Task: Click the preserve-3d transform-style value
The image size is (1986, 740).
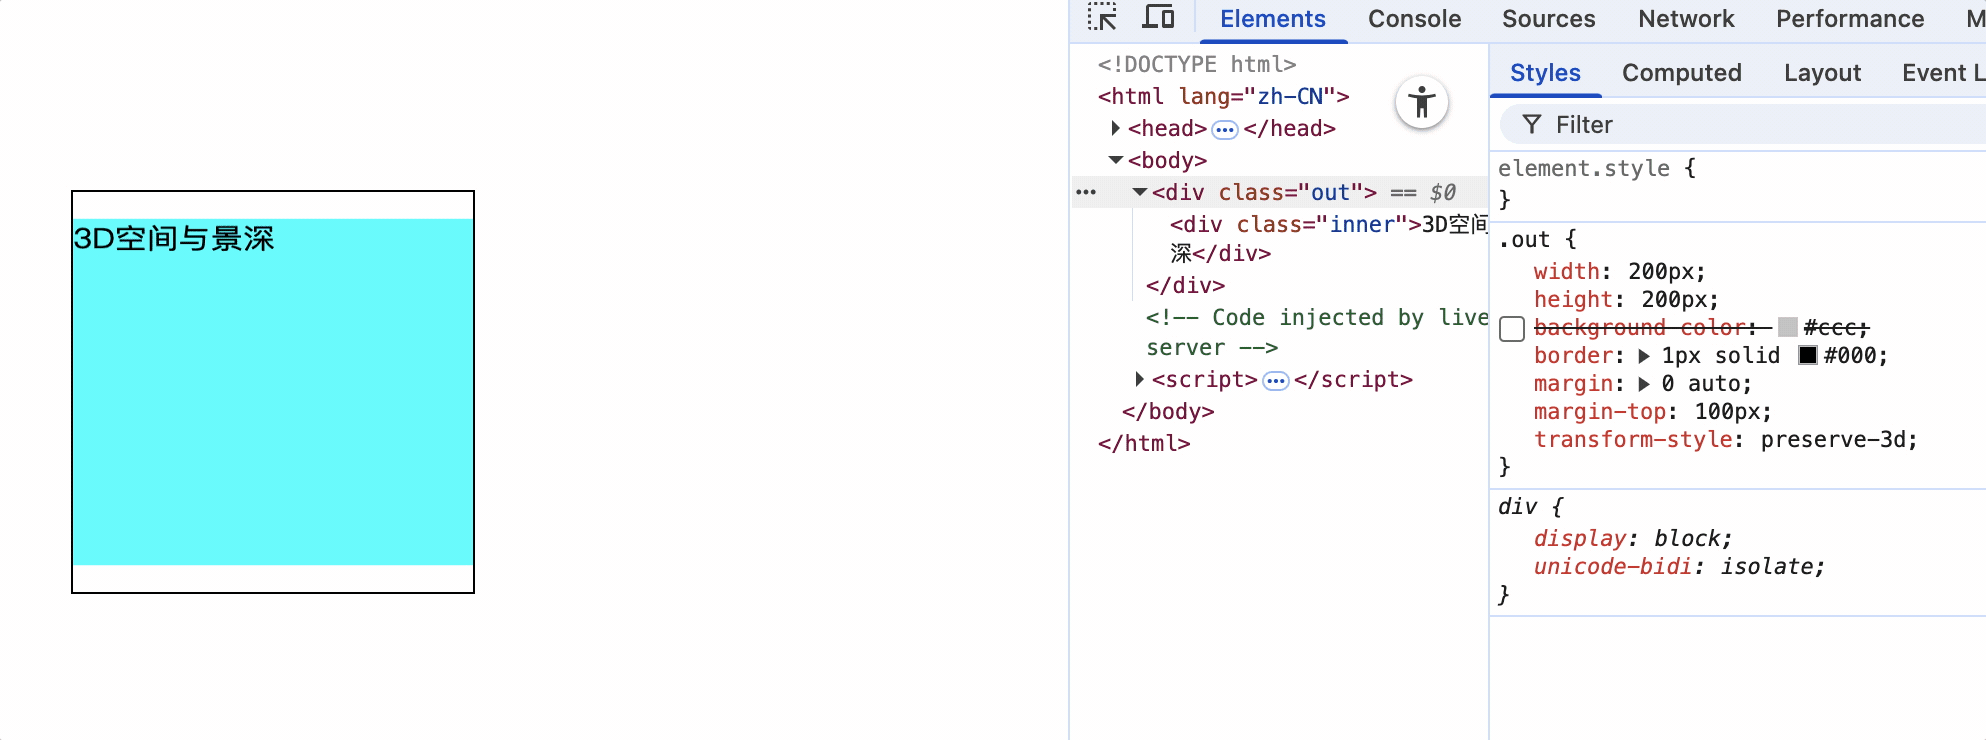Action: [1833, 440]
